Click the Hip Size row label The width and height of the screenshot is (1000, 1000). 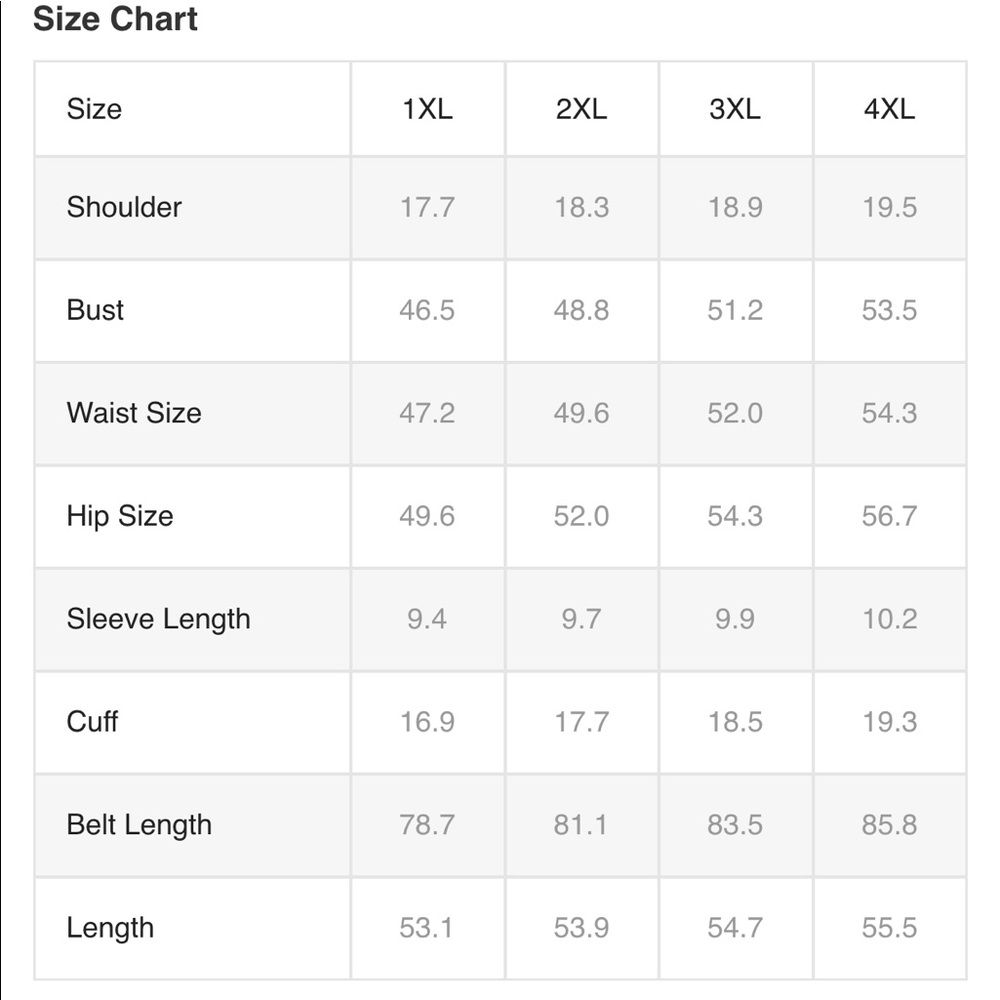click(120, 516)
